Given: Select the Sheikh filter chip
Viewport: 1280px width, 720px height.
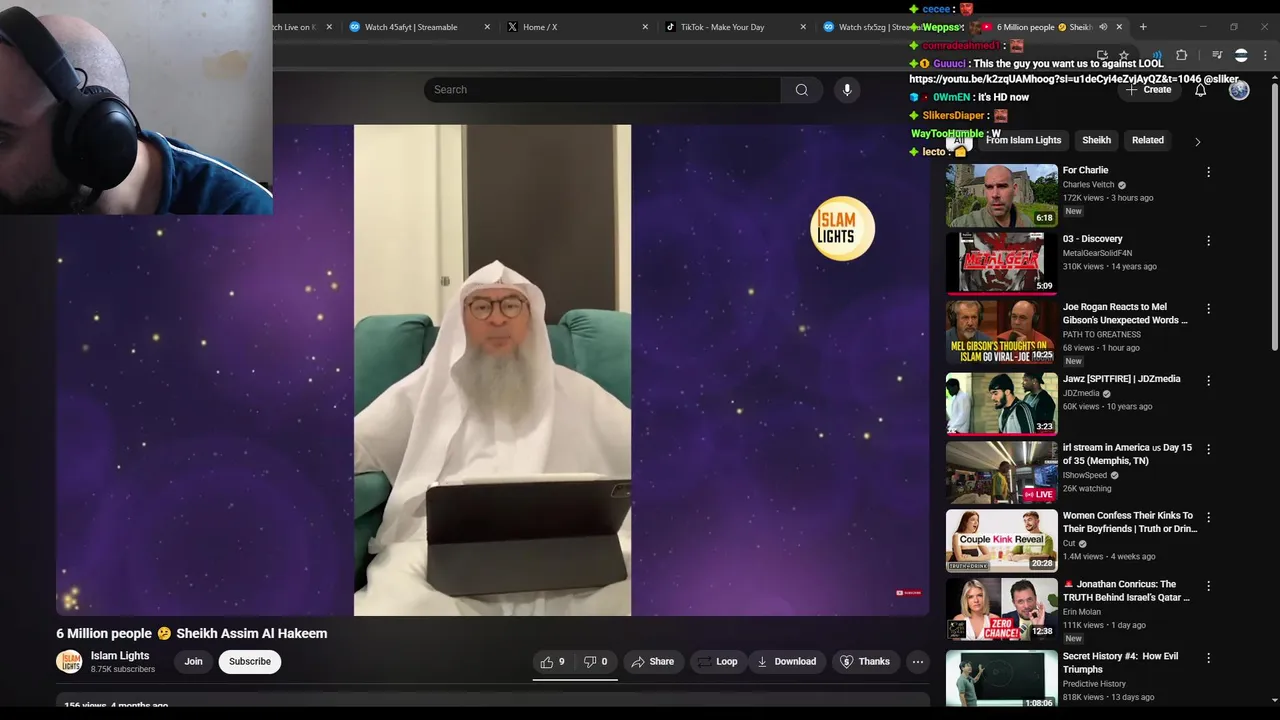Looking at the screenshot, I should coord(1096,140).
